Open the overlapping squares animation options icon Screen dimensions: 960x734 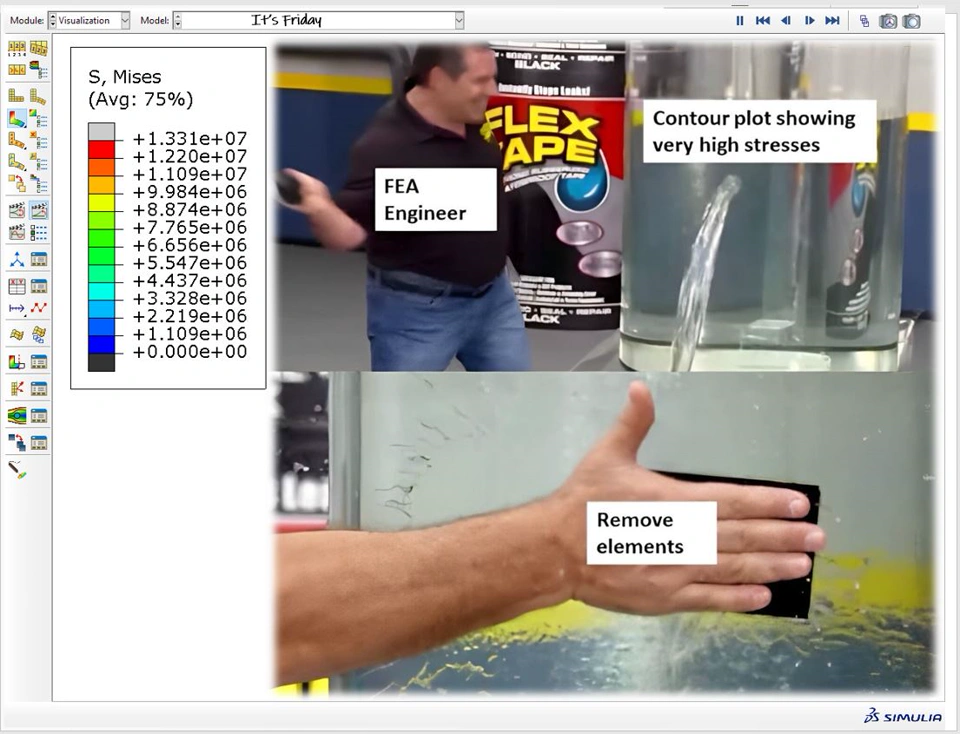pos(864,21)
